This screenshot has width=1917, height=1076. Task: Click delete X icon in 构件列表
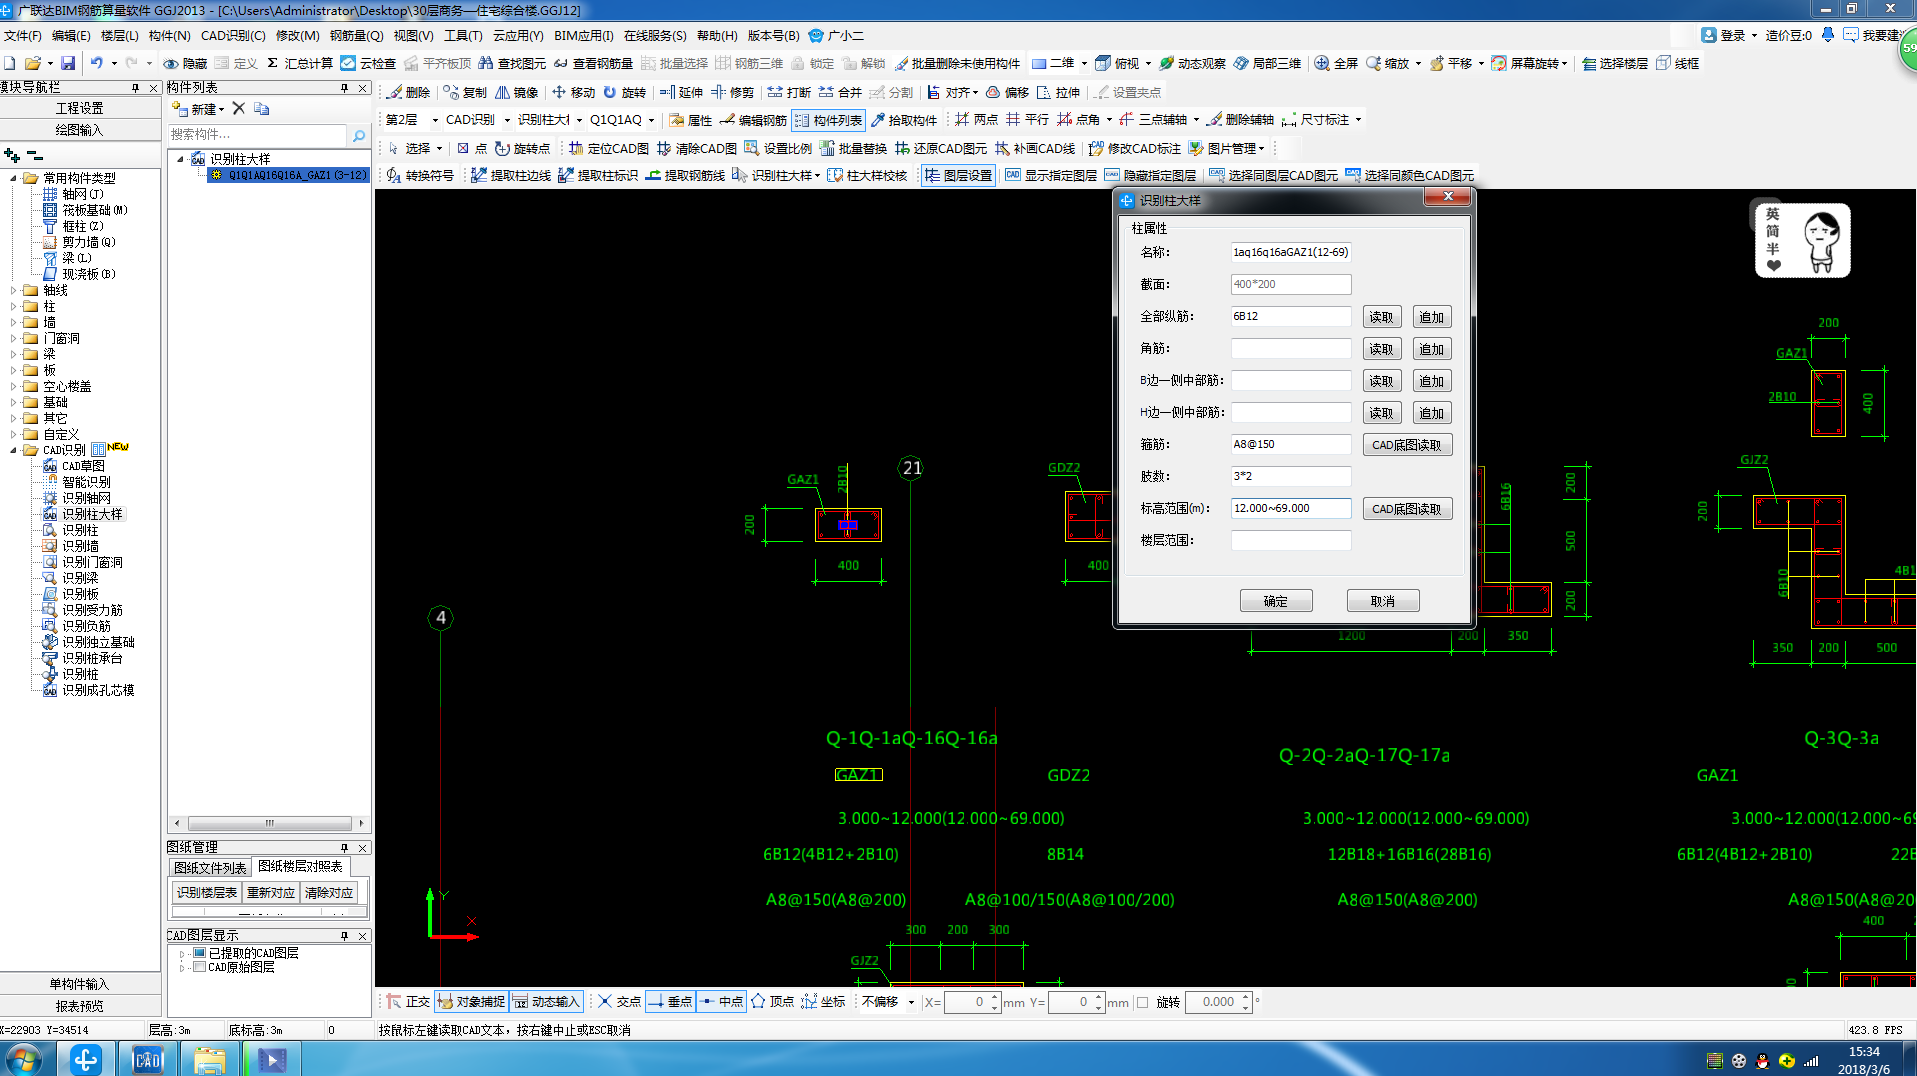point(238,108)
